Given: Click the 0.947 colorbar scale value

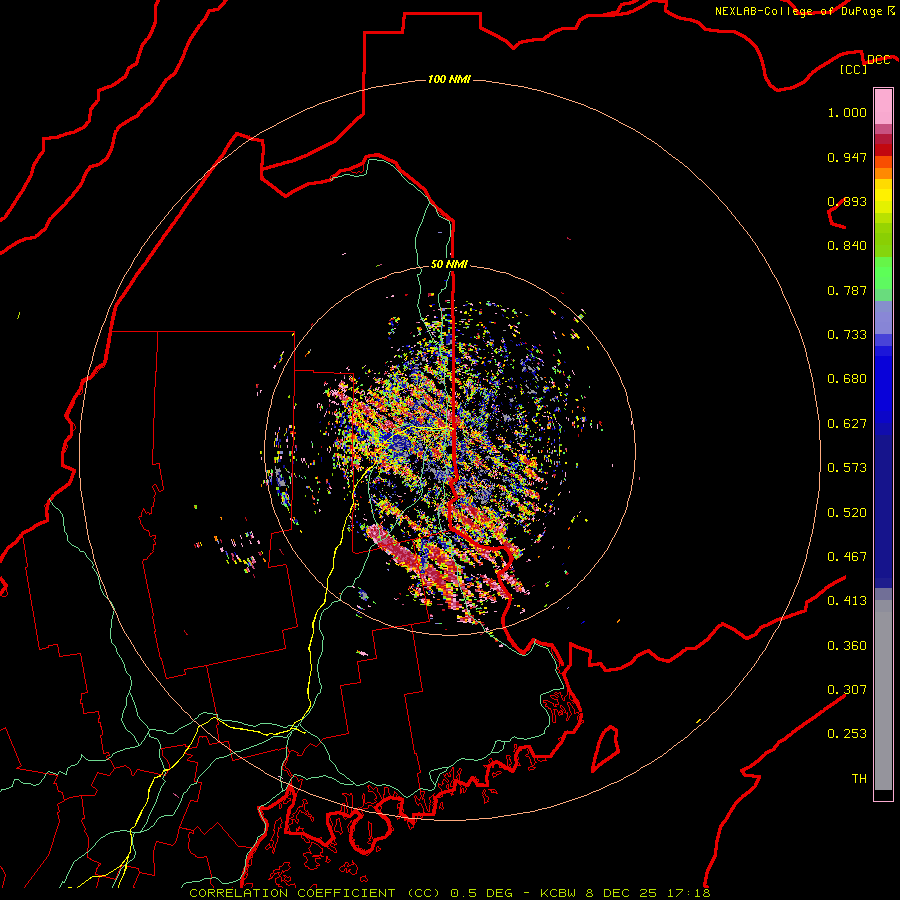Looking at the screenshot, I should click(x=847, y=157).
